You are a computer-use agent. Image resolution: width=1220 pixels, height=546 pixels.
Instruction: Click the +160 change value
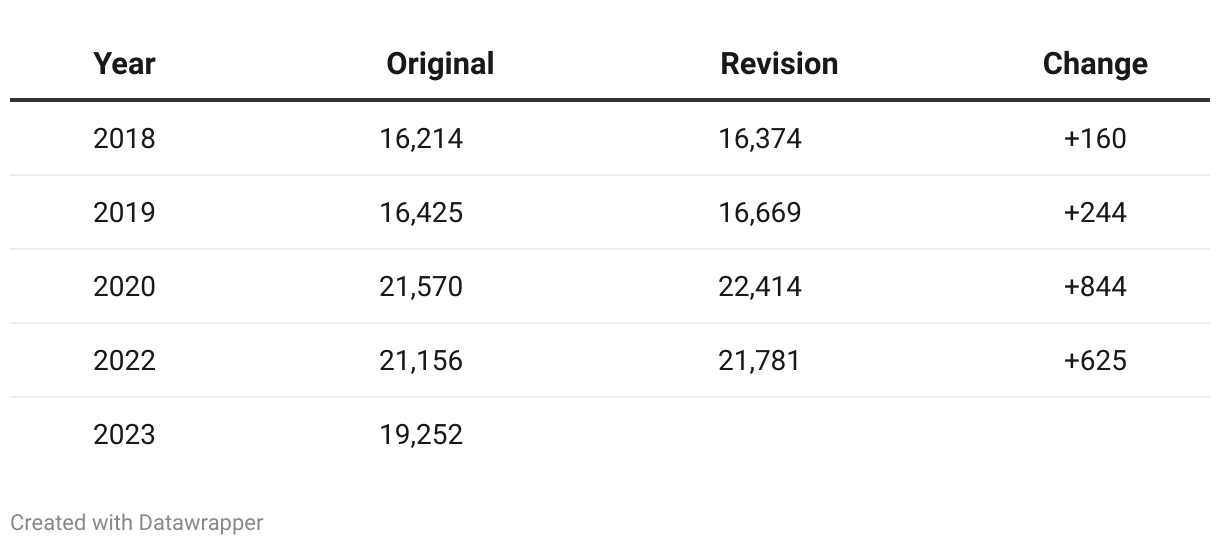(1095, 138)
